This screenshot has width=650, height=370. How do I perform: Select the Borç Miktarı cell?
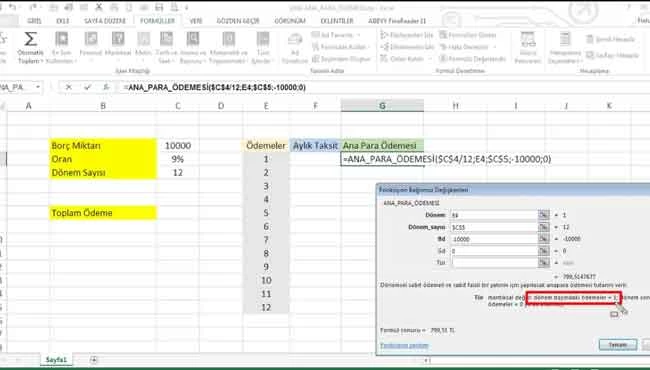coord(103,145)
